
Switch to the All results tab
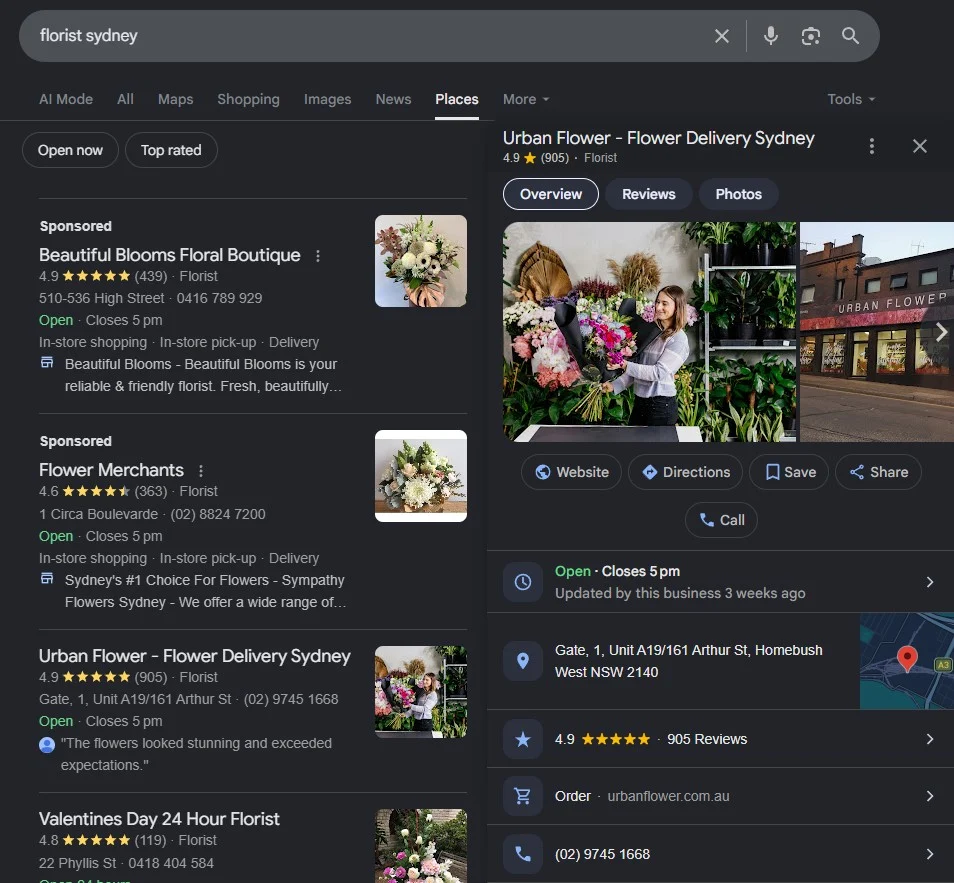(x=125, y=99)
